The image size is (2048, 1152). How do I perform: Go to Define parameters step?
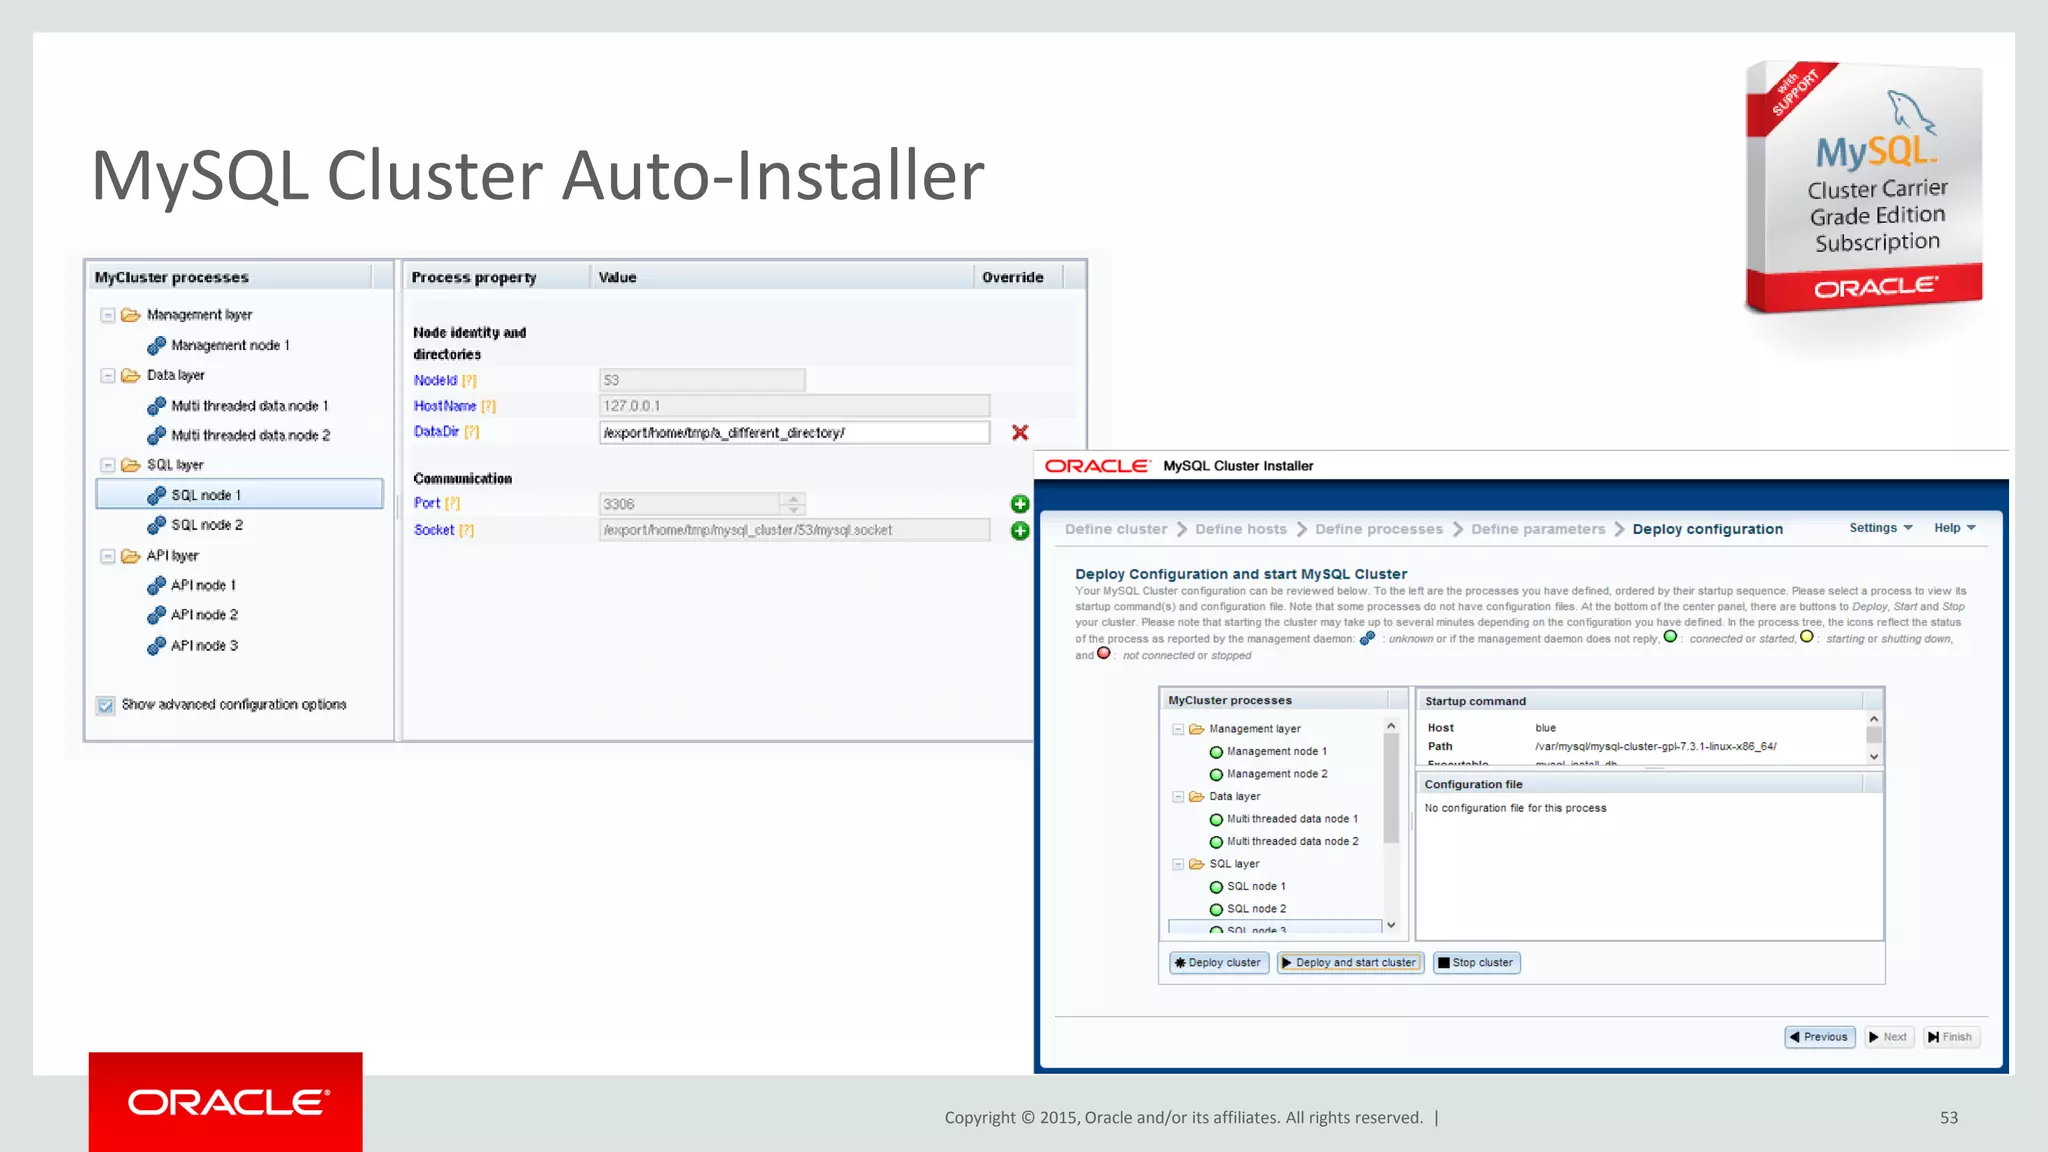[1537, 529]
